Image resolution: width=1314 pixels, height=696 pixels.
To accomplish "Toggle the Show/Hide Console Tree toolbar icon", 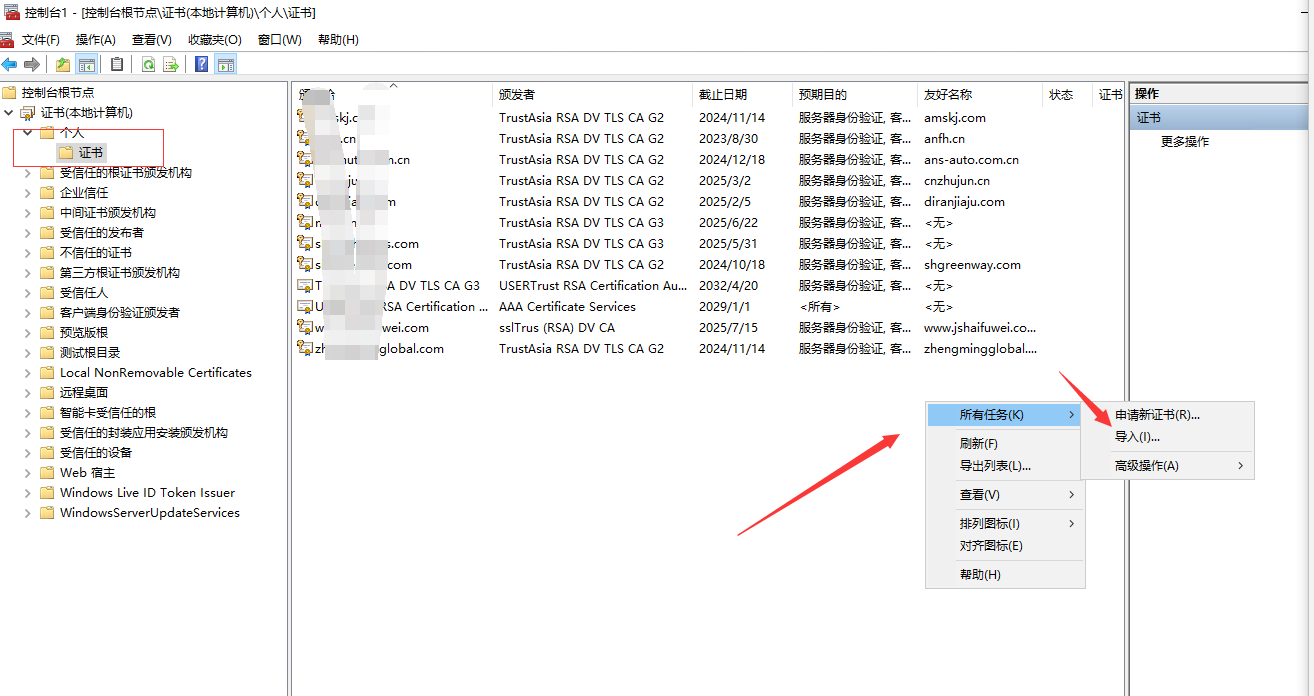I will click(87, 65).
